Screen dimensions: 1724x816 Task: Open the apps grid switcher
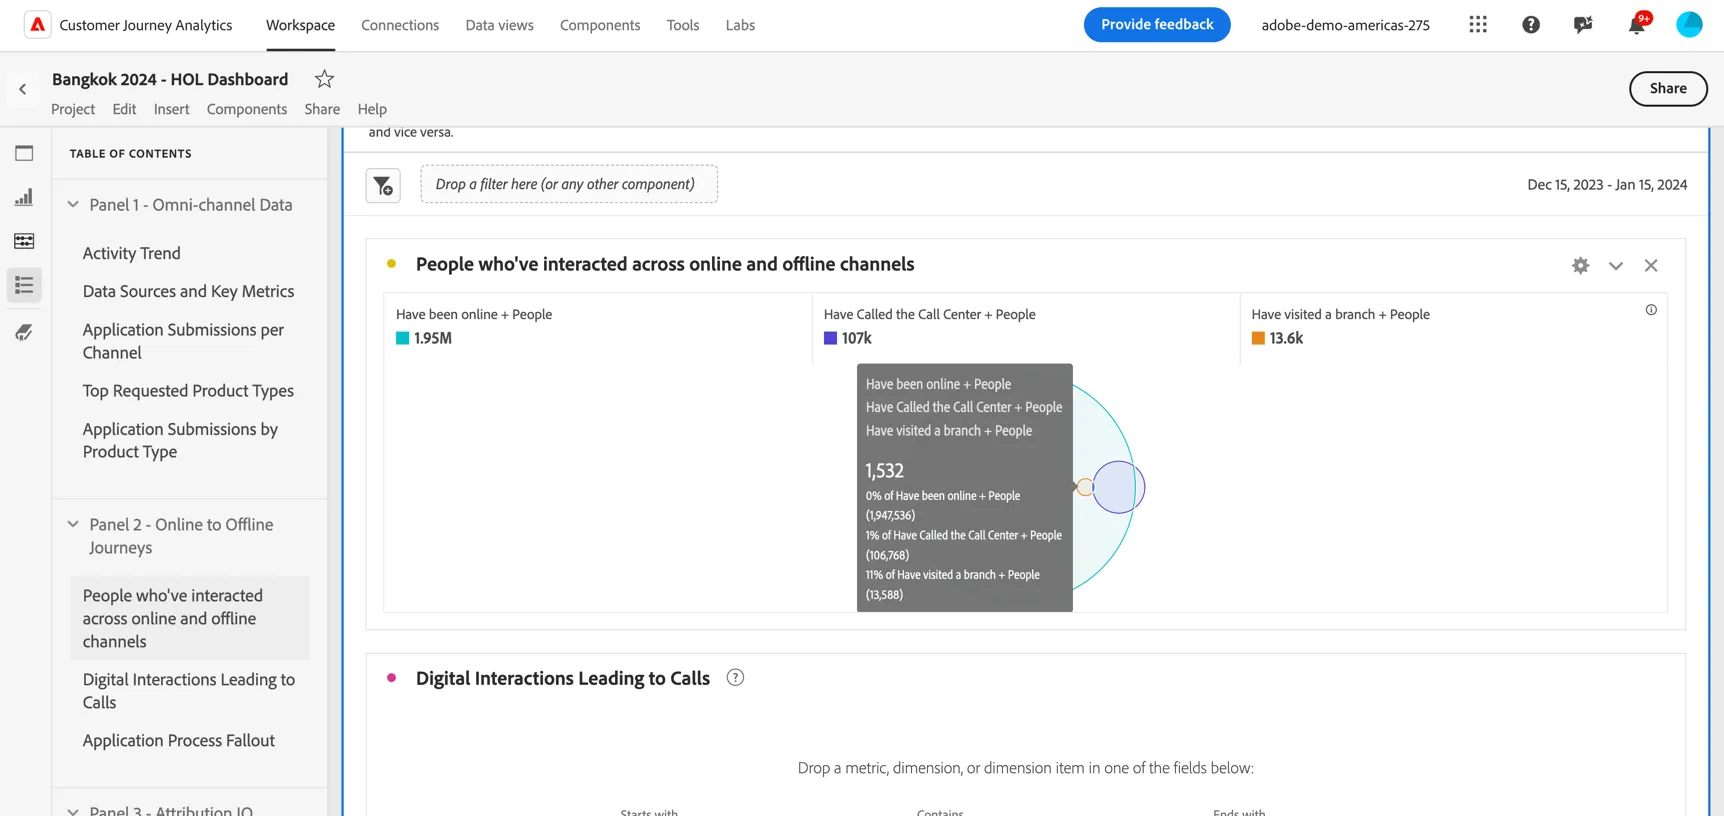(x=1478, y=25)
